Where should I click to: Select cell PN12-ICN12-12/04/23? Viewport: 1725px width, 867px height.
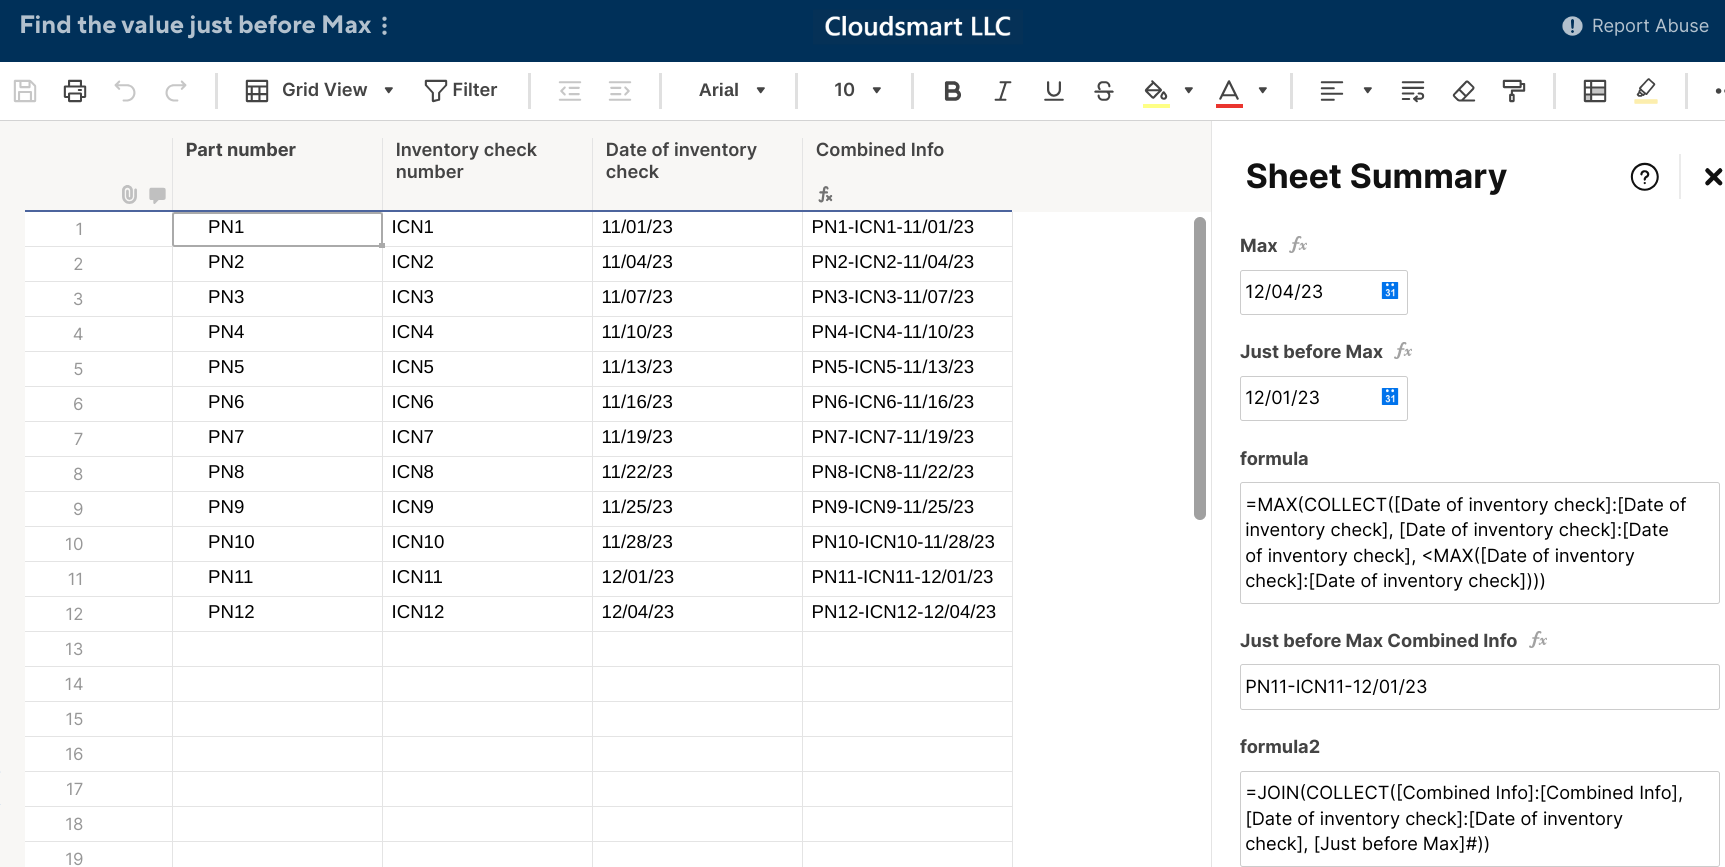click(907, 613)
